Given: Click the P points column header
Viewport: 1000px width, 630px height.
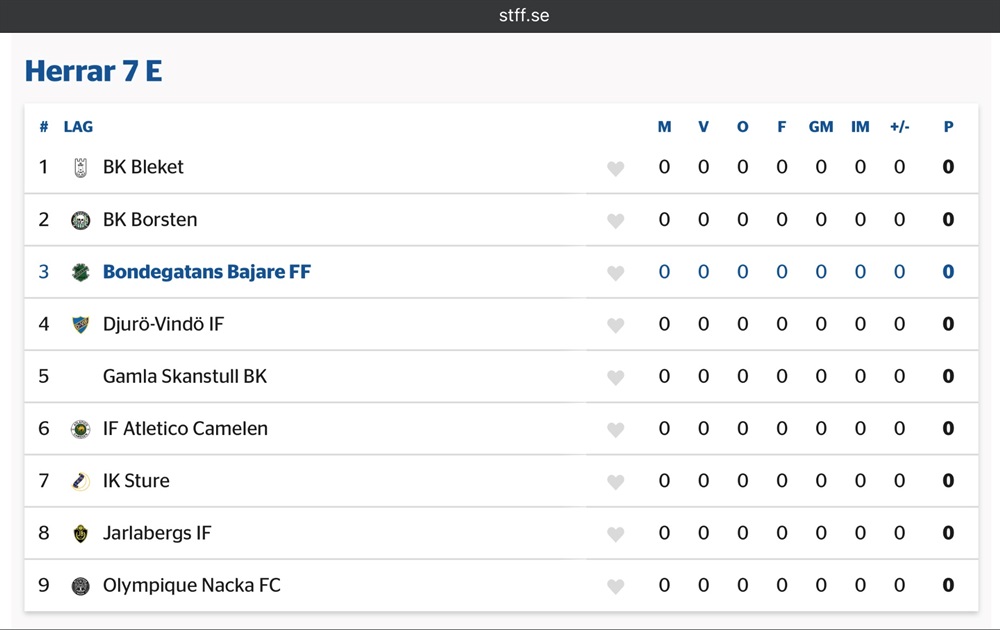Looking at the screenshot, I should click(x=948, y=127).
